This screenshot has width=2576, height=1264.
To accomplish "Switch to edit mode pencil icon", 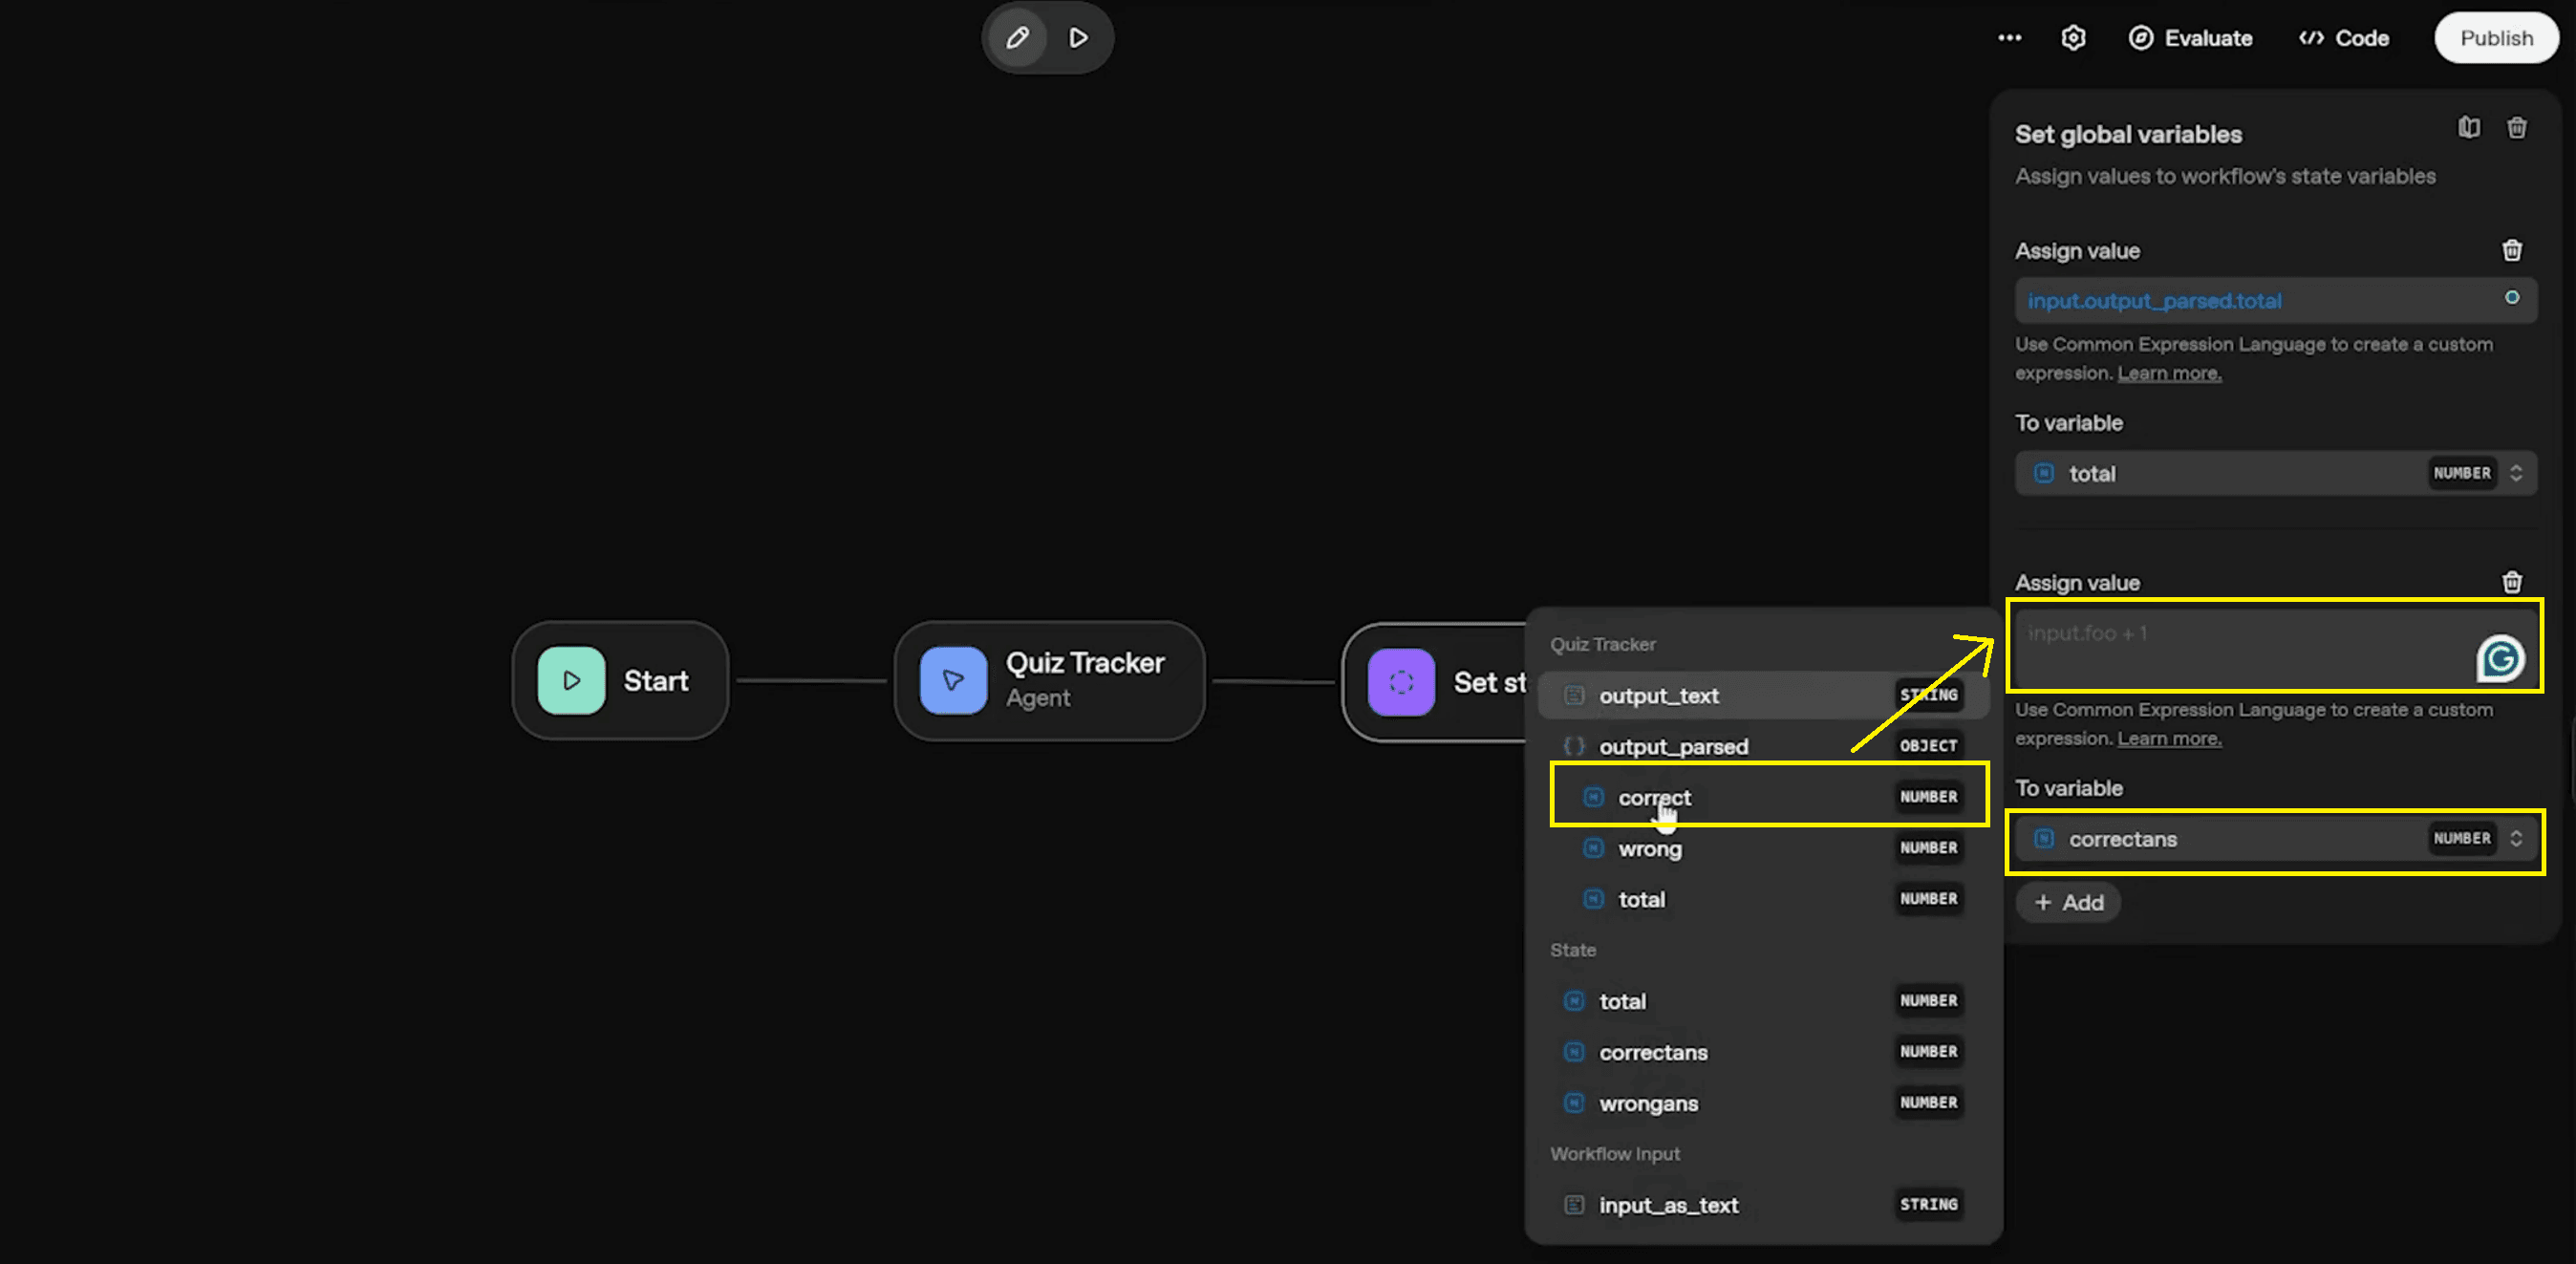I will pos(1017,38).
